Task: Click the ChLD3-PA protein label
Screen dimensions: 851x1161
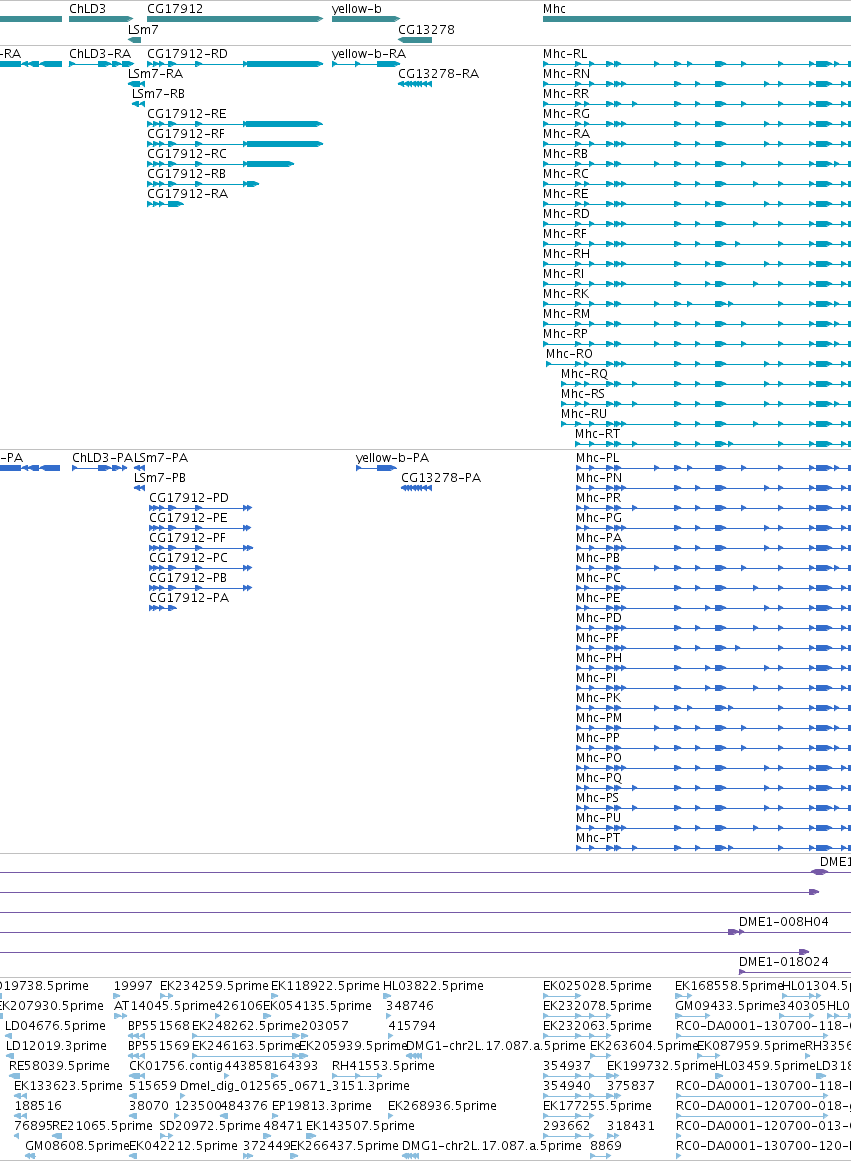Action: coord(102,458)
